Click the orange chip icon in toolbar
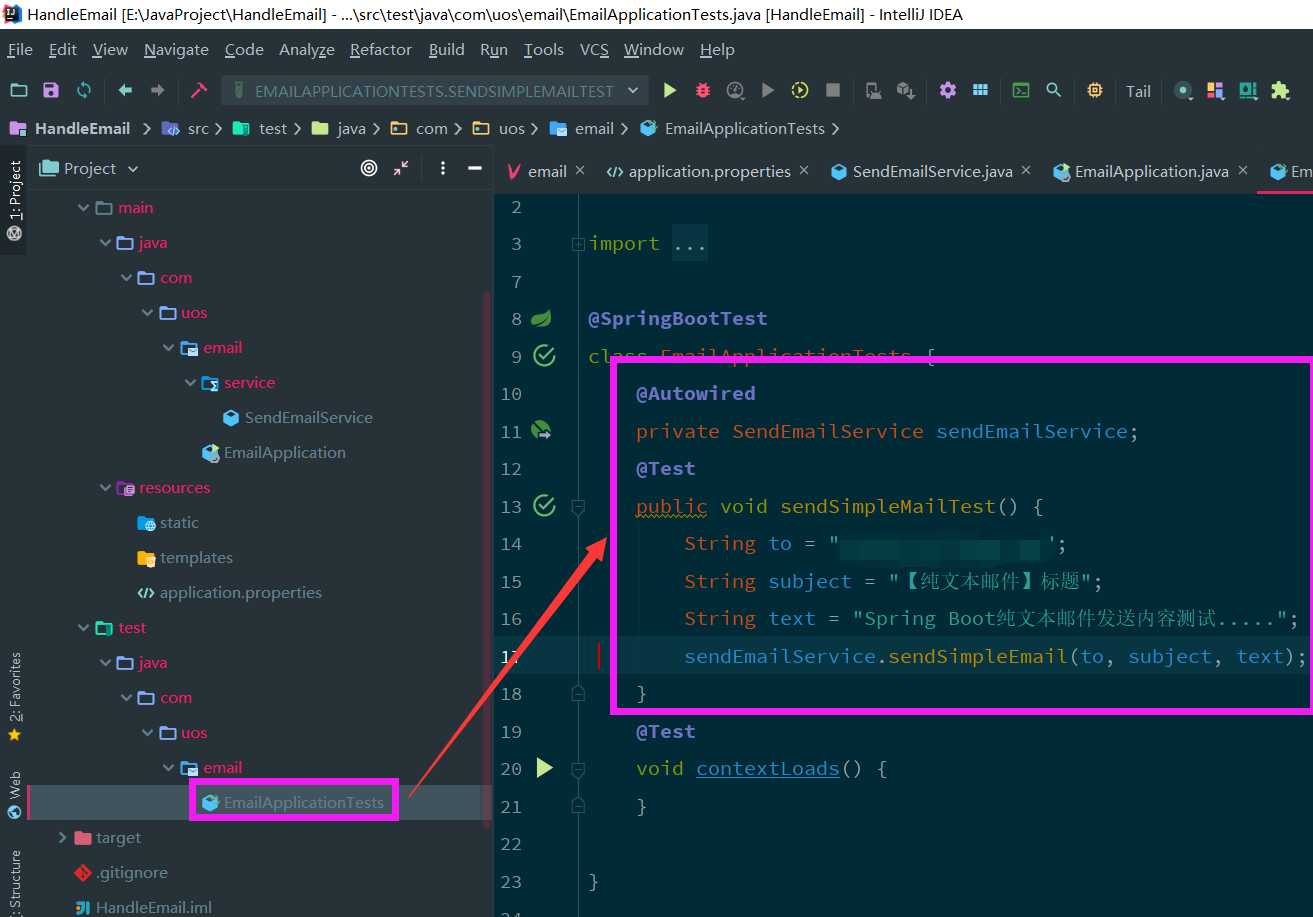The width and height of the screenshot is (1313, 917). 1095,90
